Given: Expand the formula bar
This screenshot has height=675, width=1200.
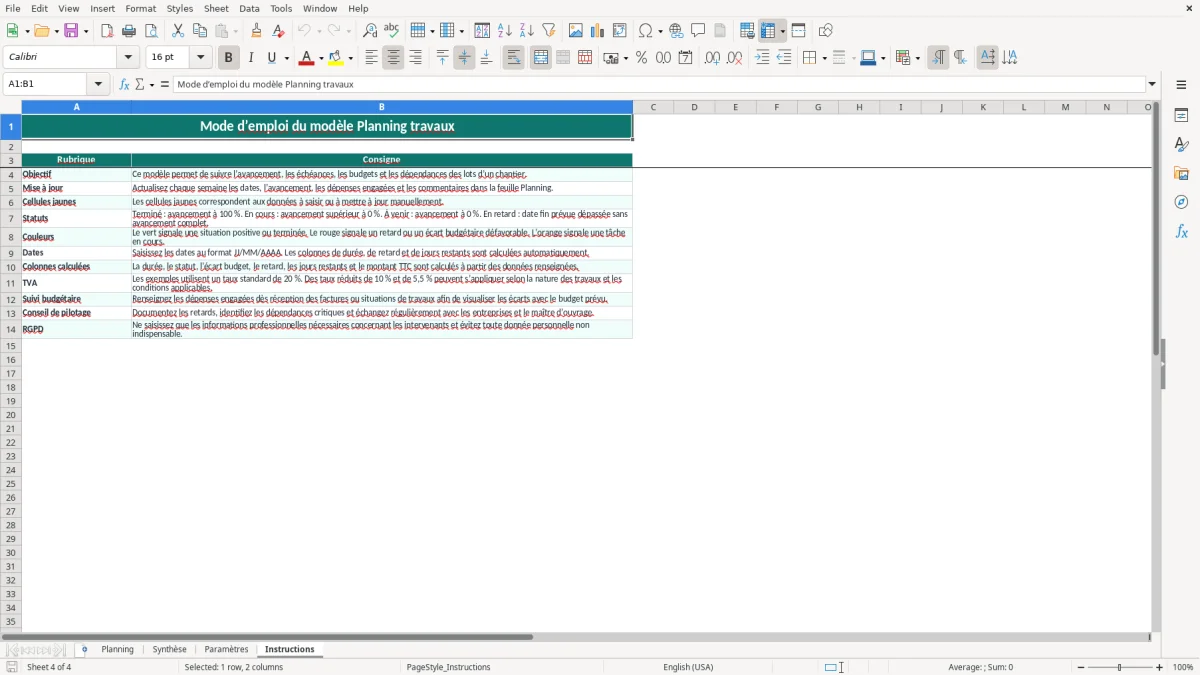Looking at the screenshot, I should [x=1152, y=84].
